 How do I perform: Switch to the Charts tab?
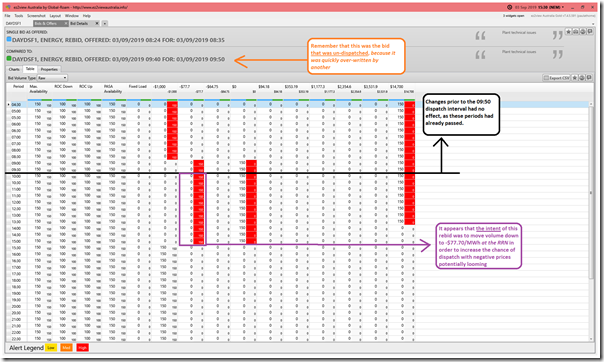click(14, 69)
